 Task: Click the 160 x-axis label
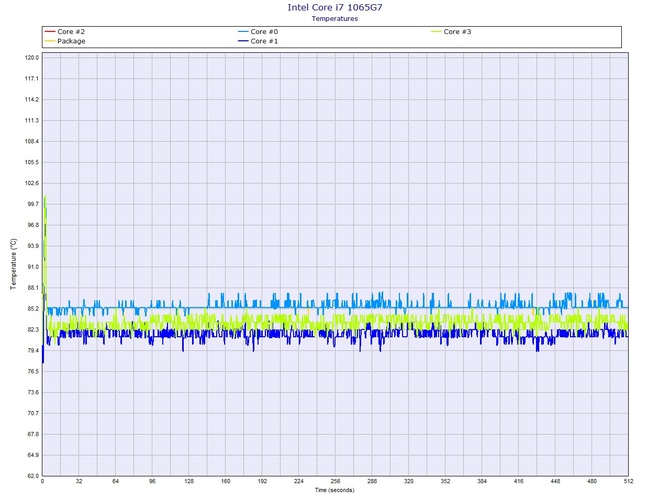pos(226,481)
